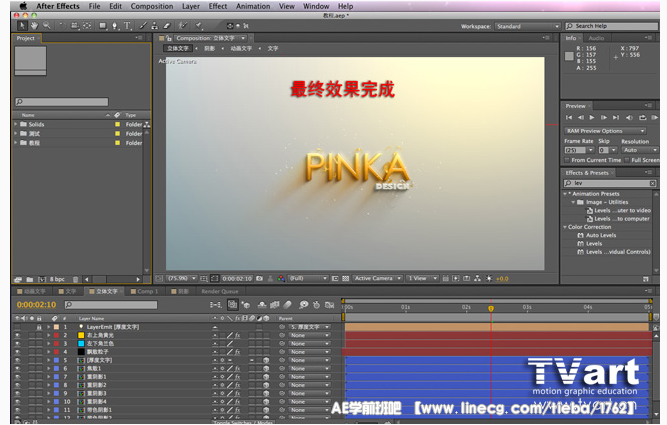The image size is (667, 425).
Task: Unlock the LayerEmit layer lock
Action: (39, 327)
